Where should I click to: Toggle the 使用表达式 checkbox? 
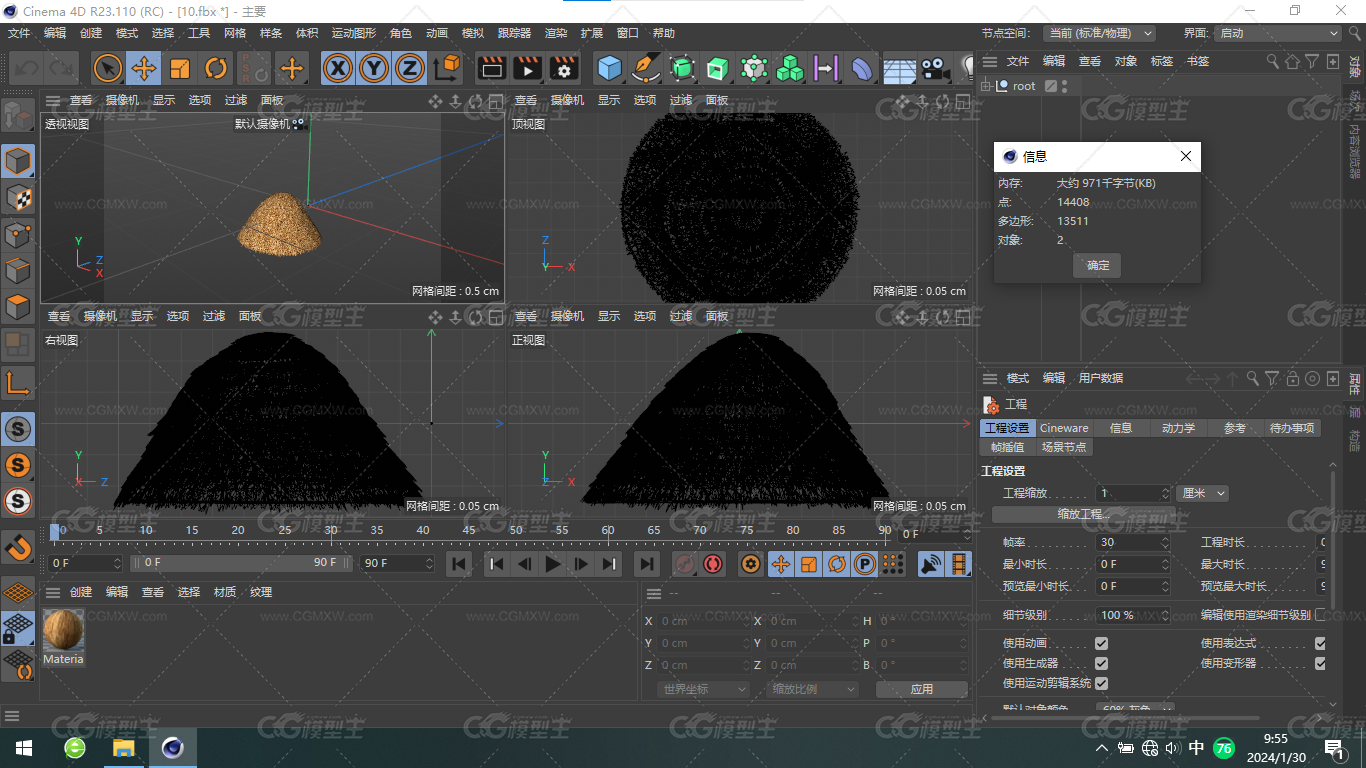(x=1320, y=643)
